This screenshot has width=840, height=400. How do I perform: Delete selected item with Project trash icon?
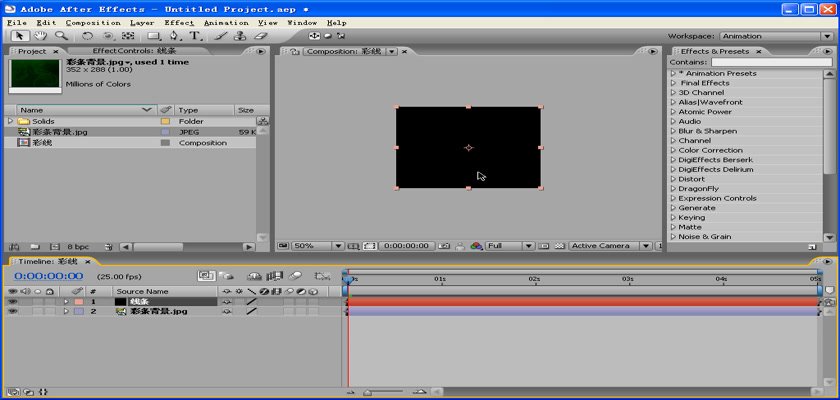(x=109, y=247)
